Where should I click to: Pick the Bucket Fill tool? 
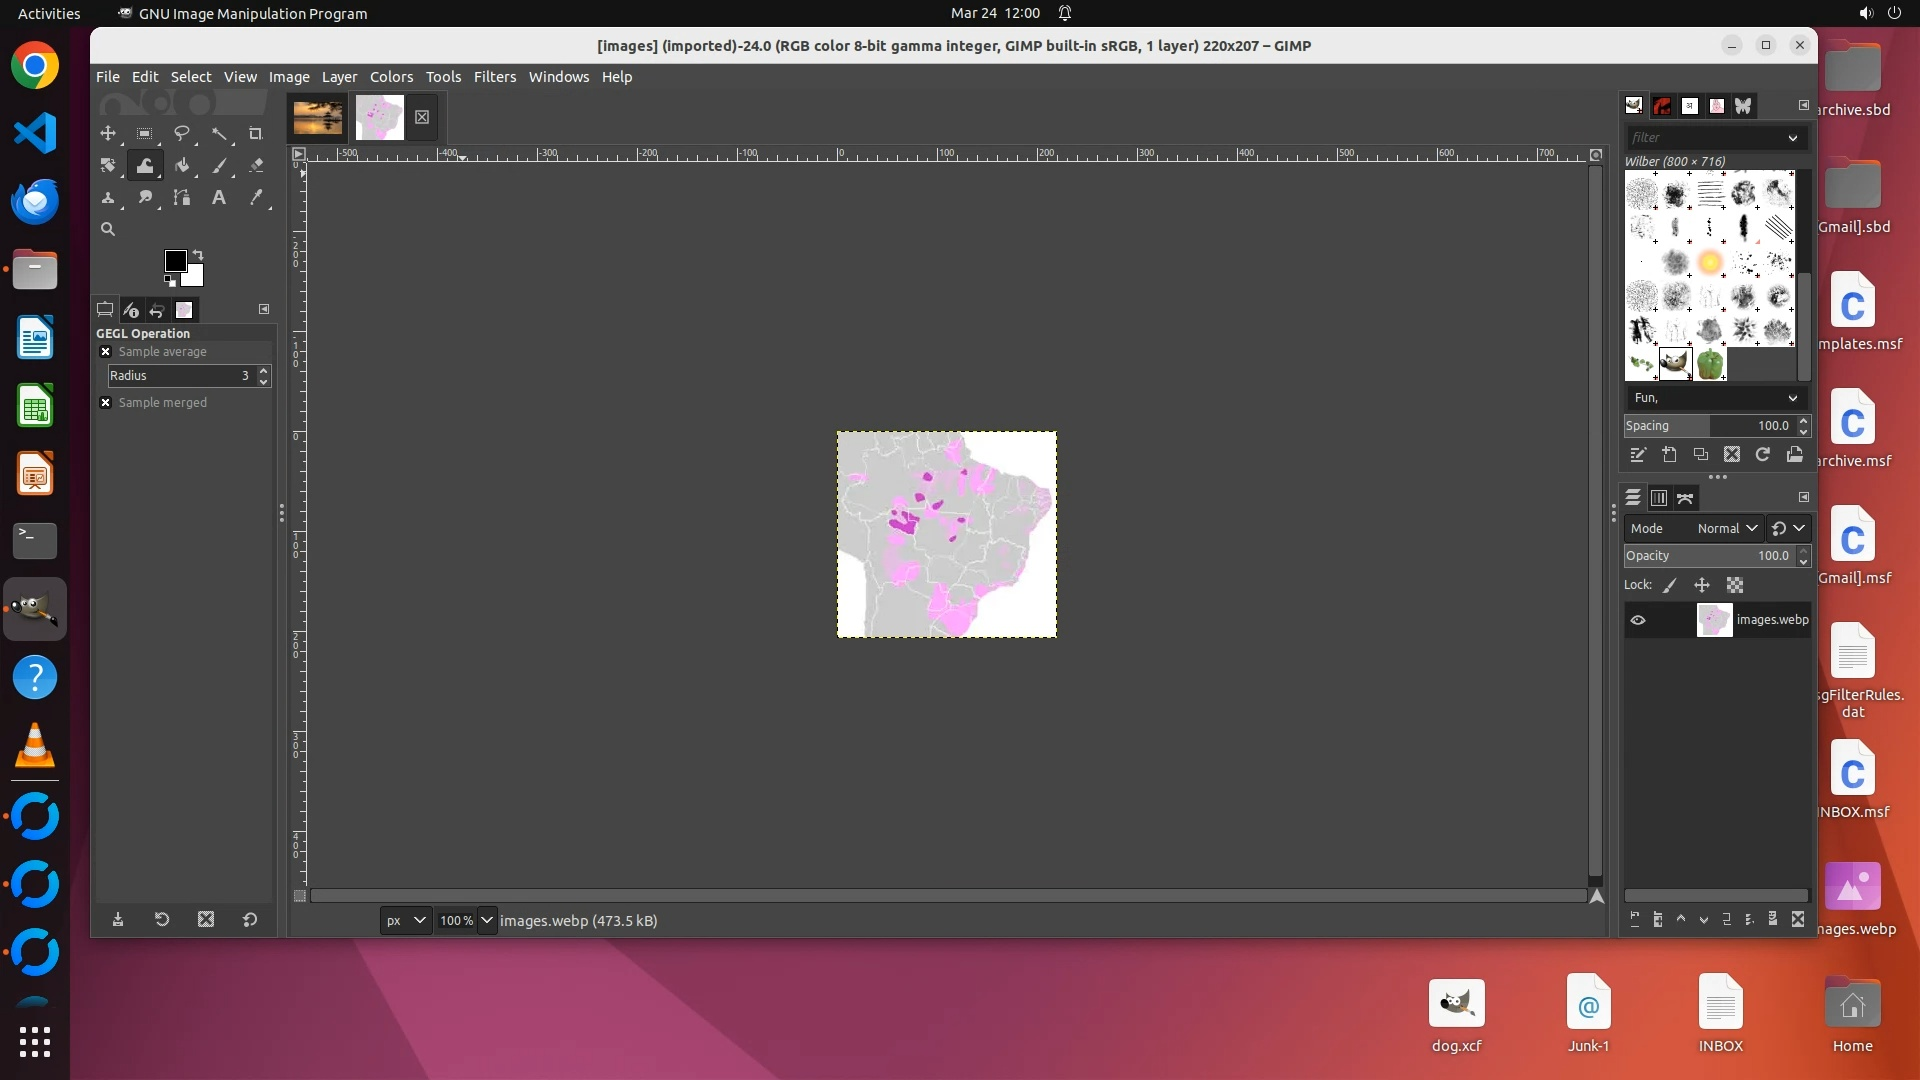point(182,165)
